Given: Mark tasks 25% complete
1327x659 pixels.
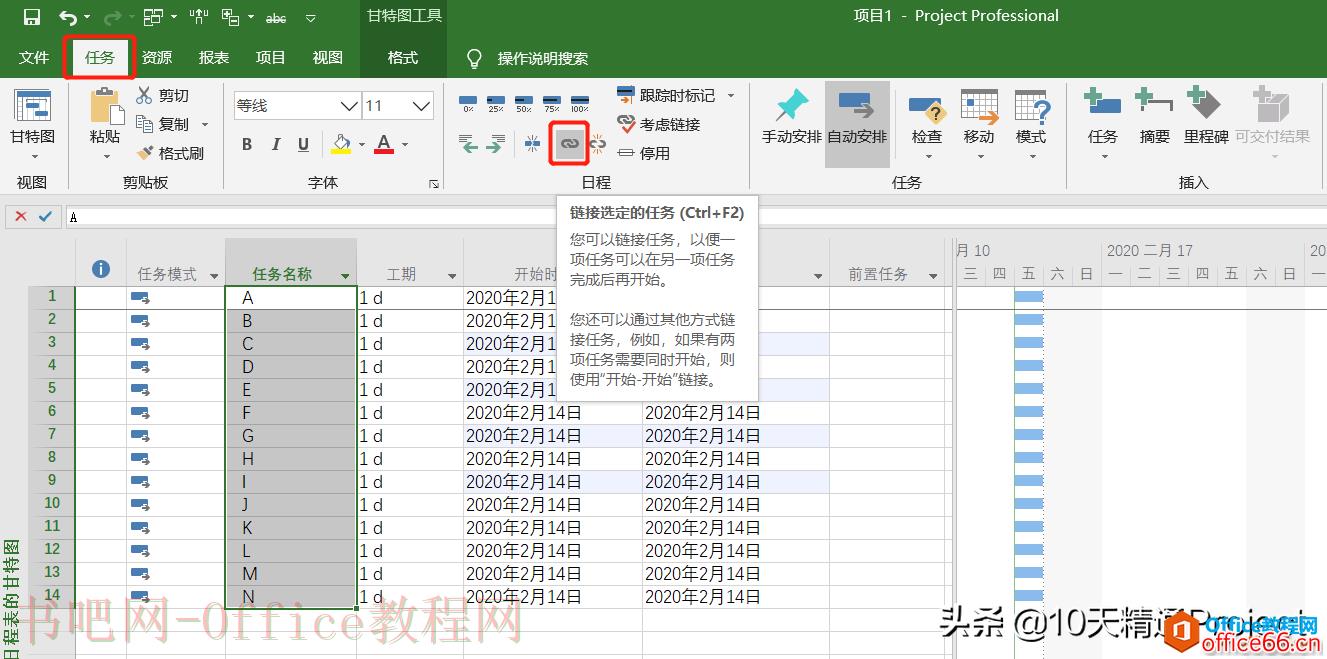Looking at the screenshot, I should click(x=496, y=103).
